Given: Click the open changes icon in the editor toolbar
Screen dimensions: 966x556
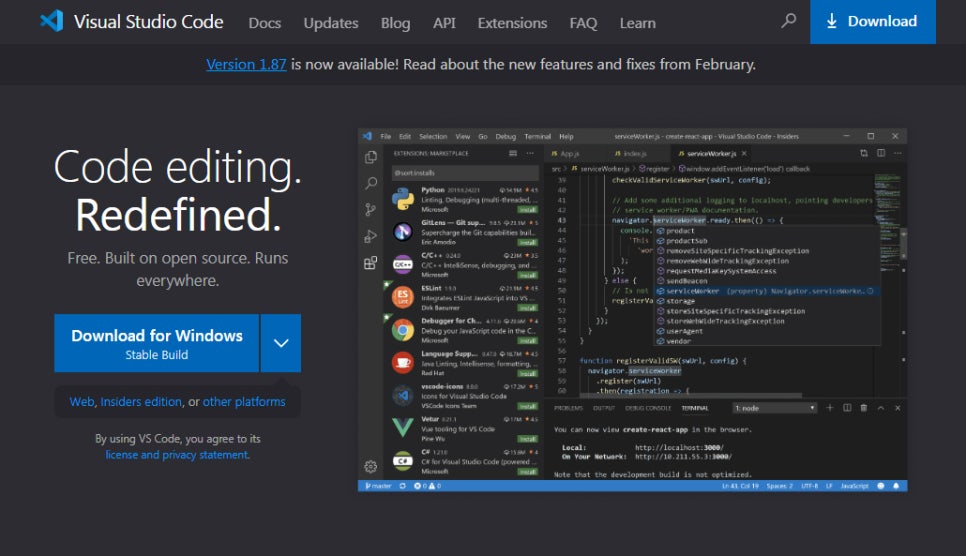Looking at the screenshot, I should (864, 153).
